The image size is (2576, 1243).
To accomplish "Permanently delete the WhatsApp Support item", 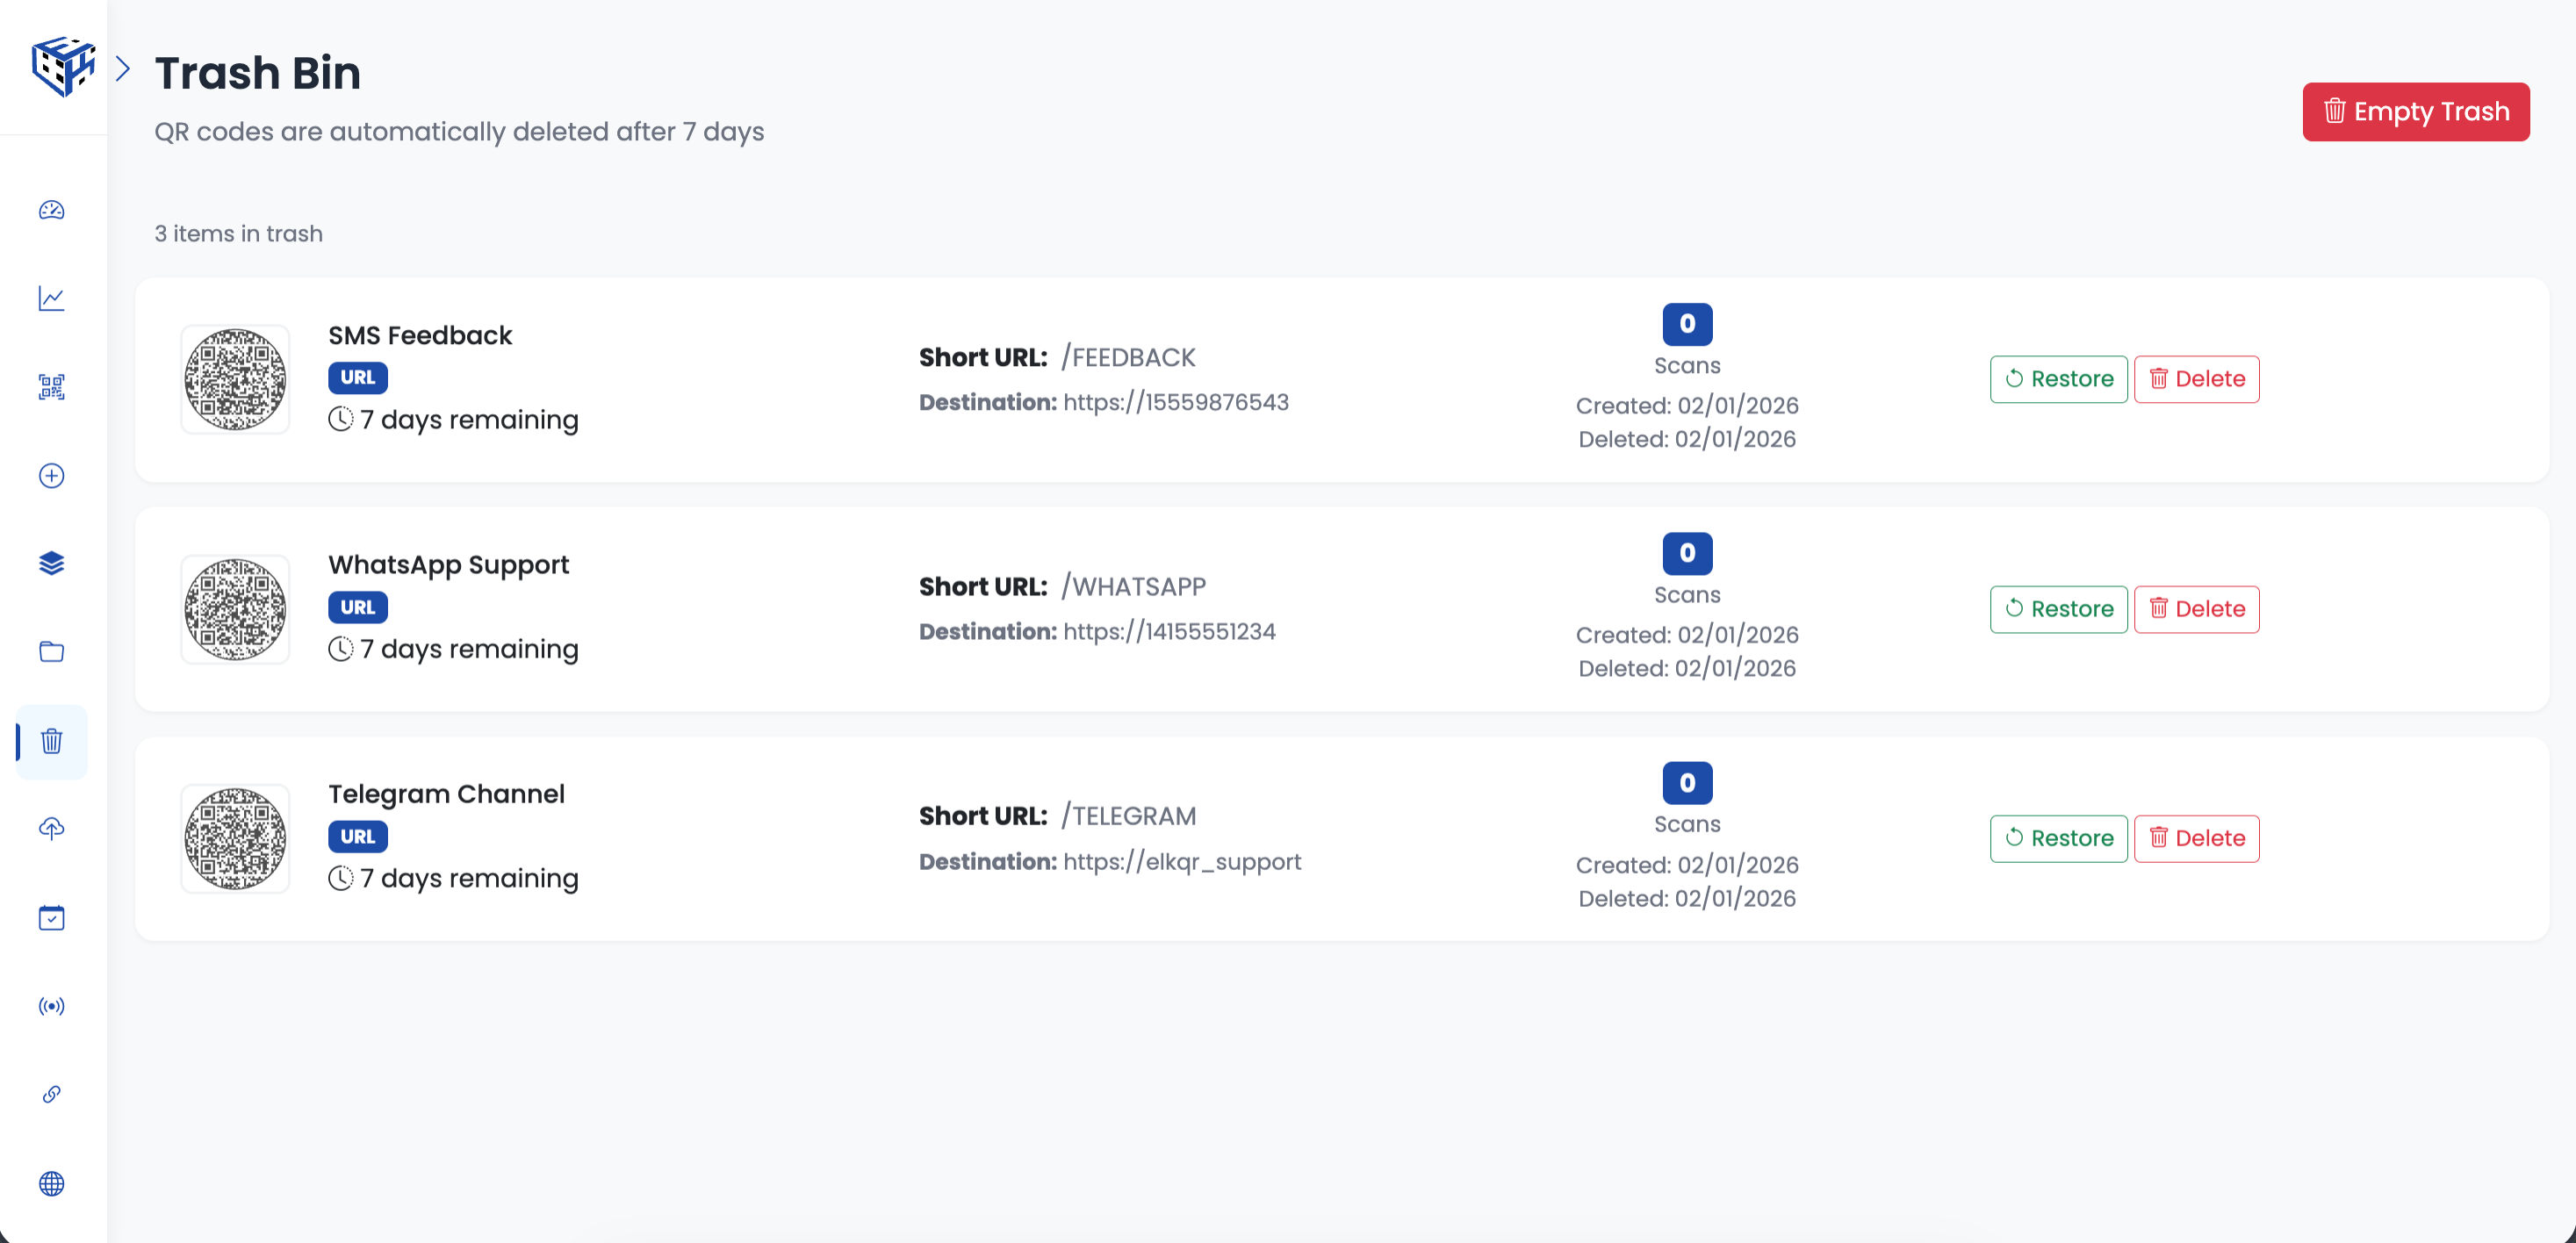I will [x=2196, y=609].
